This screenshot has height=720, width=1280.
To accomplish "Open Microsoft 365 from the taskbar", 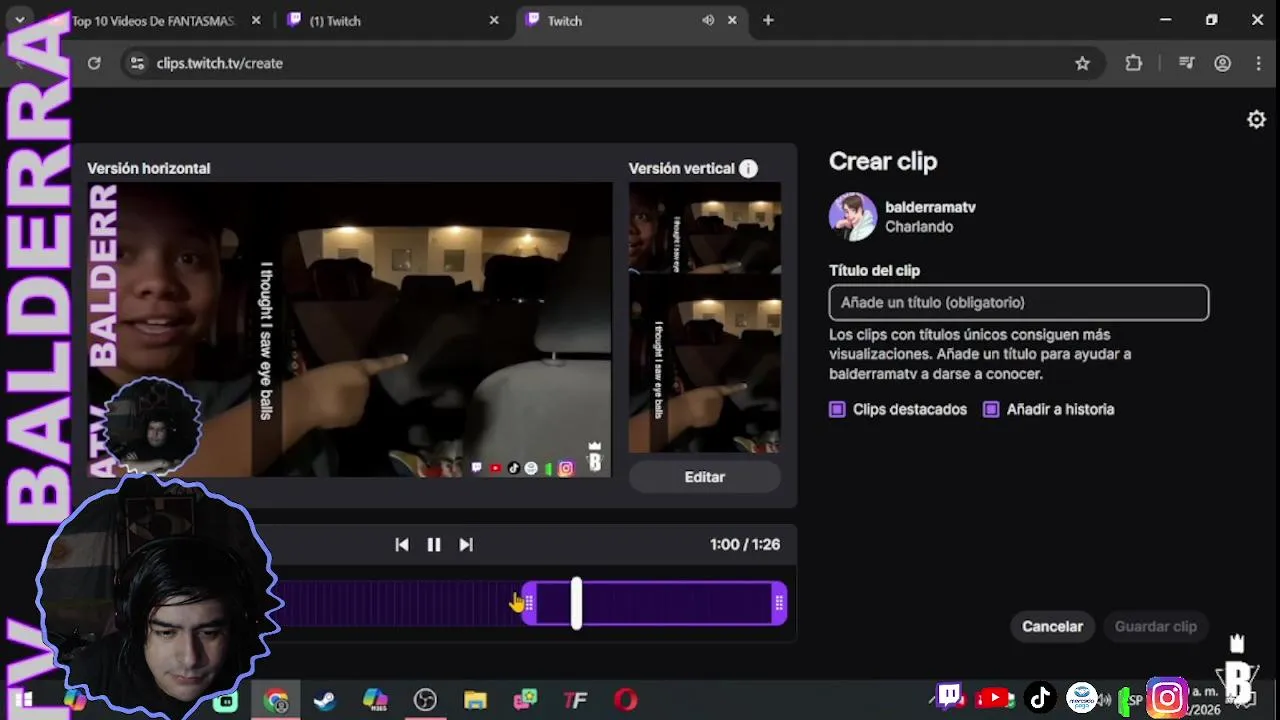I will coord(375,699).
